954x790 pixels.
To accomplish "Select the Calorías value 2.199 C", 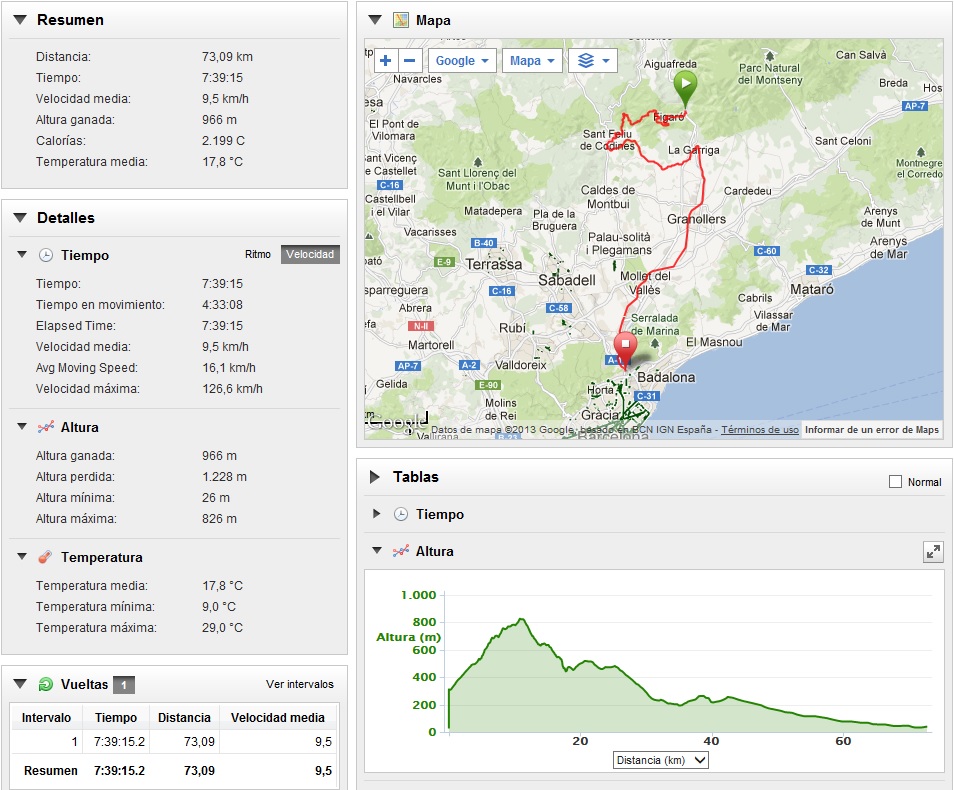I will pyautogui.click(x=223, y=141).
